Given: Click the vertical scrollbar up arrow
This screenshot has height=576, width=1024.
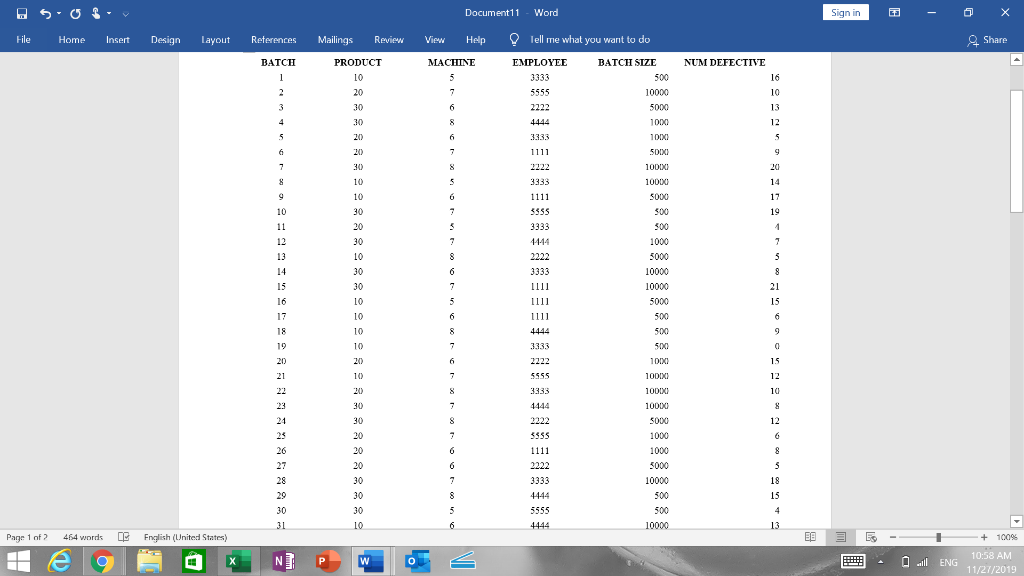Looking at the screenshot, I should [1016, 59].
